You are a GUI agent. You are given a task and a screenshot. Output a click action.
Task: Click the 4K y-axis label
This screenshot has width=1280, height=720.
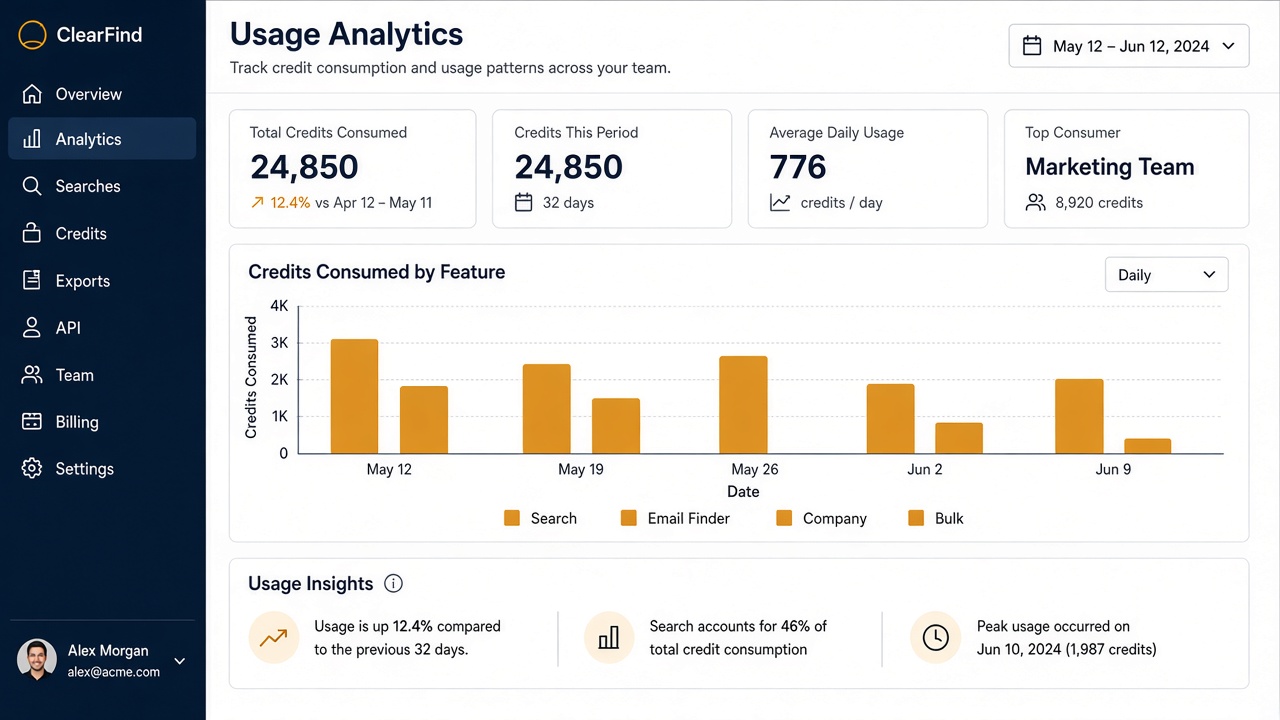[x=279, y=306]
